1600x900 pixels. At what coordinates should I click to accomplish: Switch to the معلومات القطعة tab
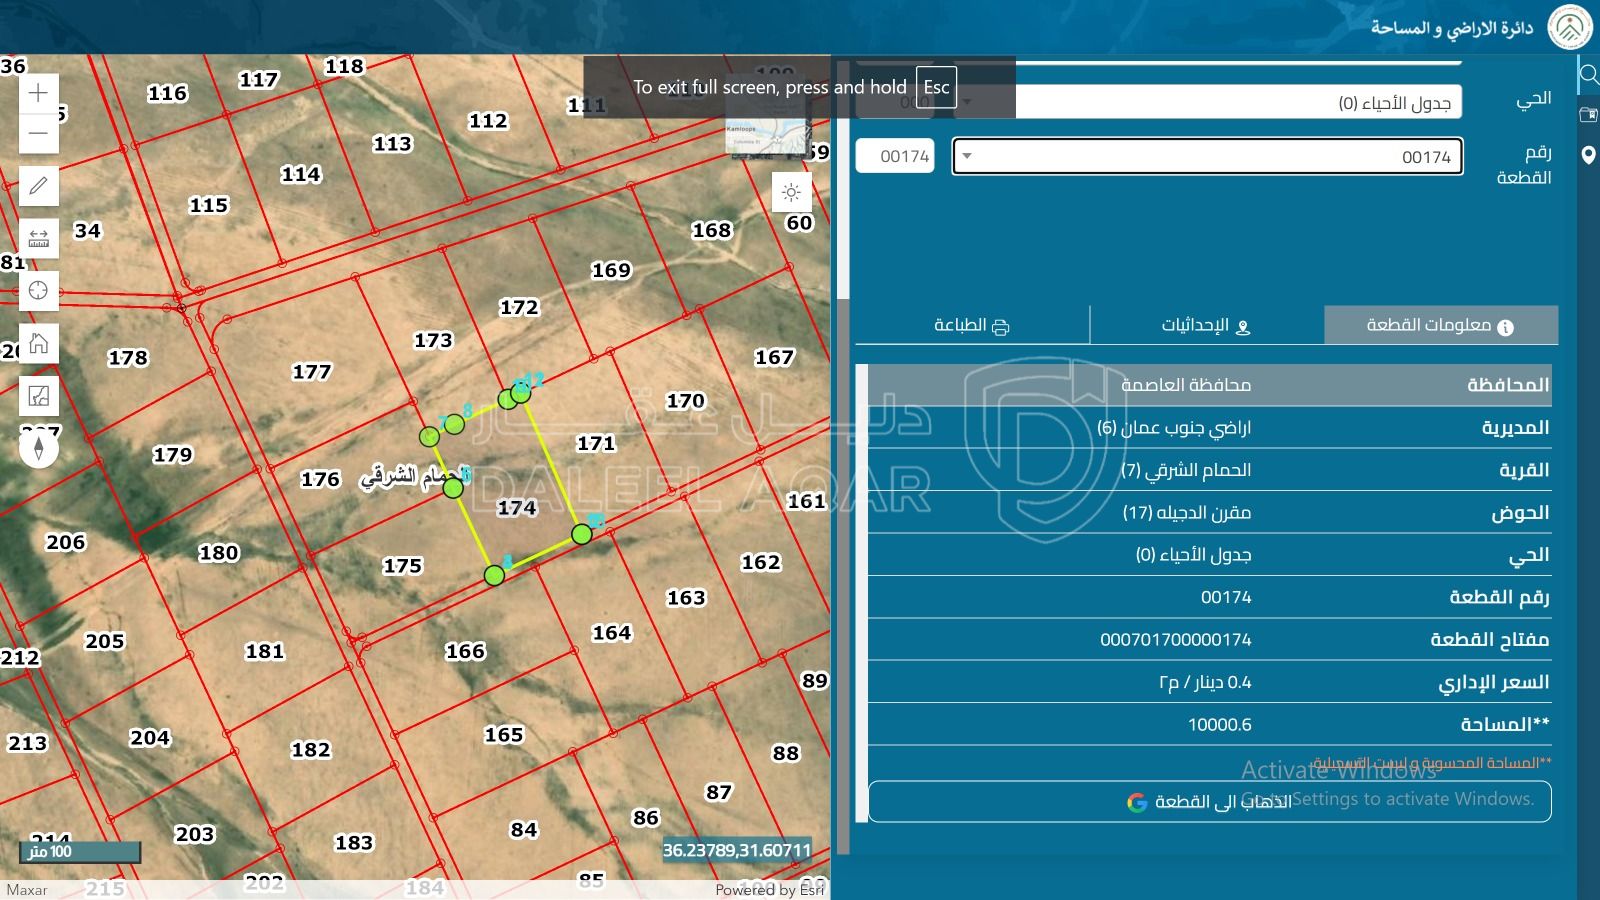tap(1440, 325)
